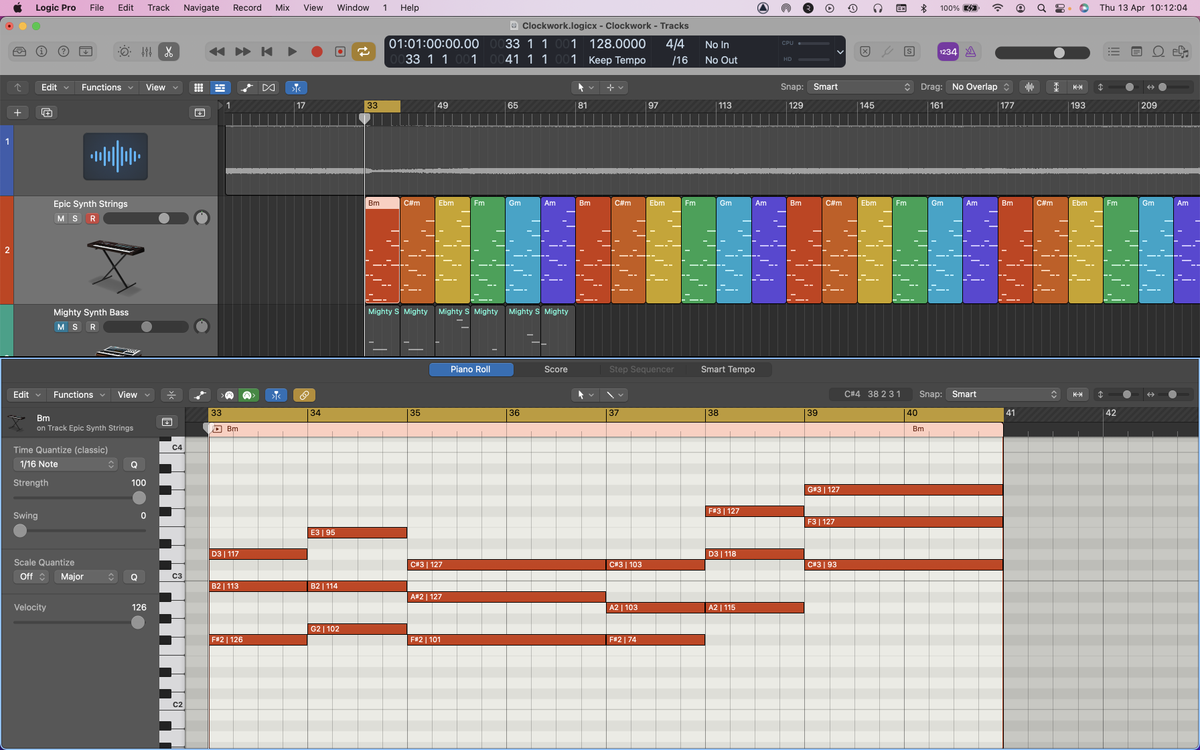Open the Track menu in the menu bar

(158, 7)
